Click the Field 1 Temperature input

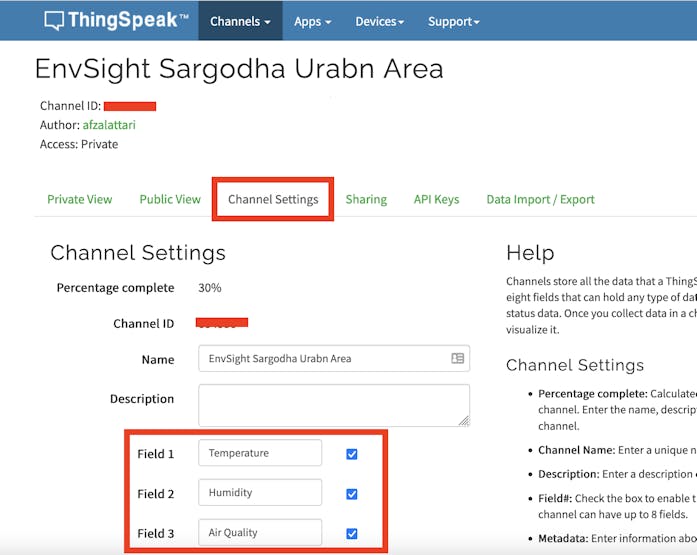pos(260,453)
